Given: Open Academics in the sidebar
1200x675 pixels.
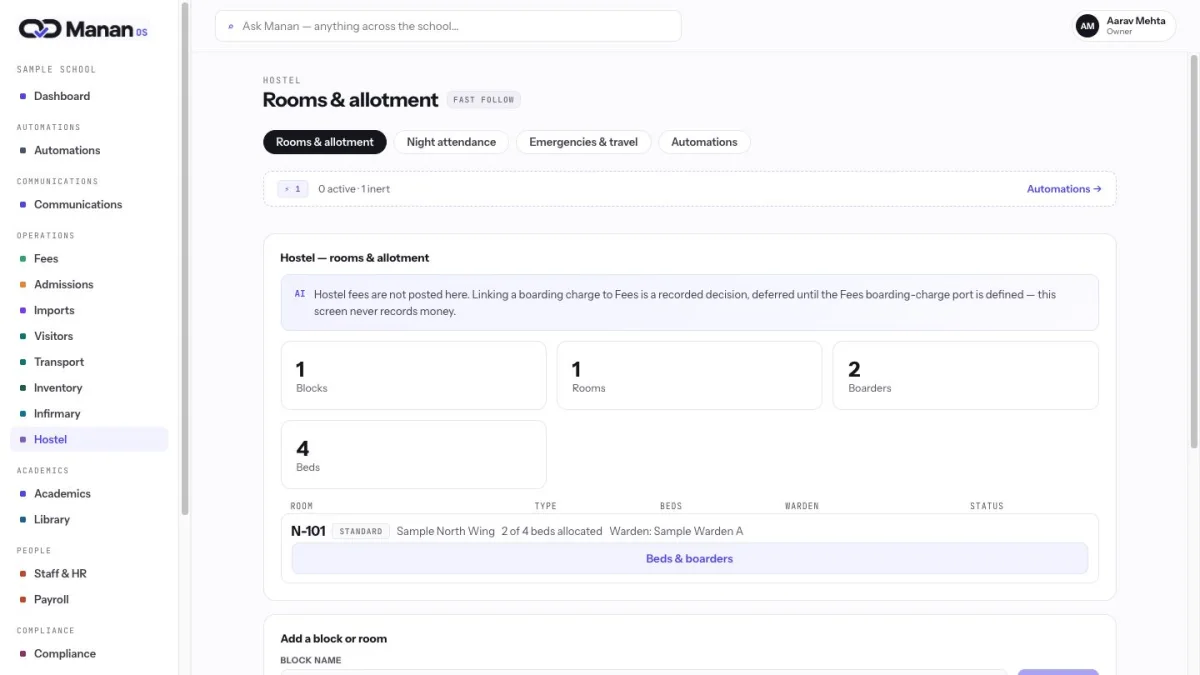Looking at the screenshot, I should [x=89, y=494].
